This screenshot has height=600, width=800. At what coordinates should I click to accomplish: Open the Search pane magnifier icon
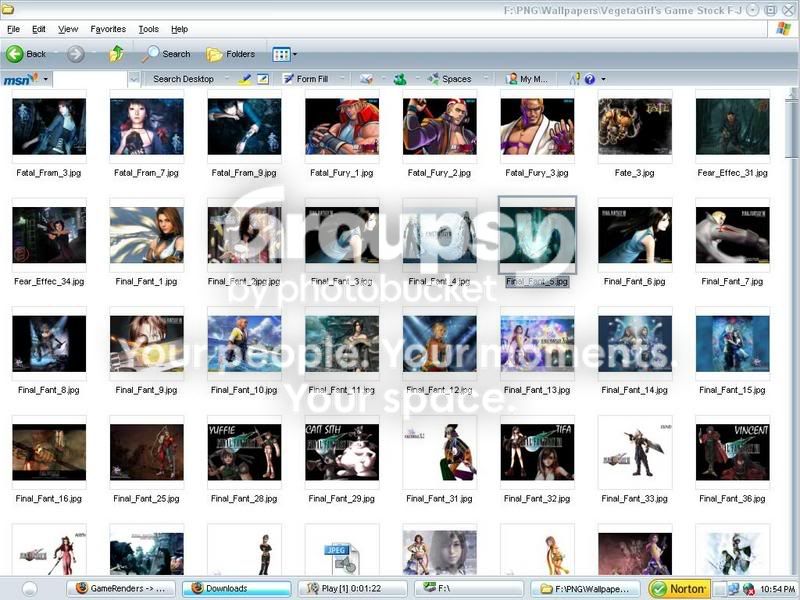[x=150, y=54]
